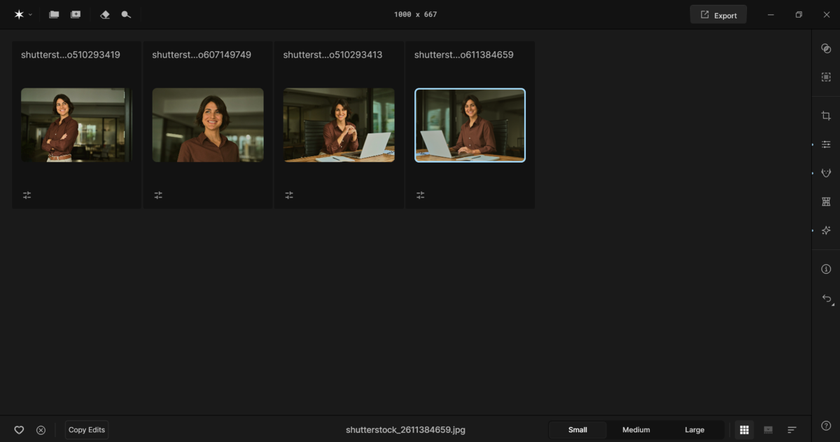Click the open folder icon
Image resolution: width=840 pixels, height=442 pixels.
[x=54, y=15]
